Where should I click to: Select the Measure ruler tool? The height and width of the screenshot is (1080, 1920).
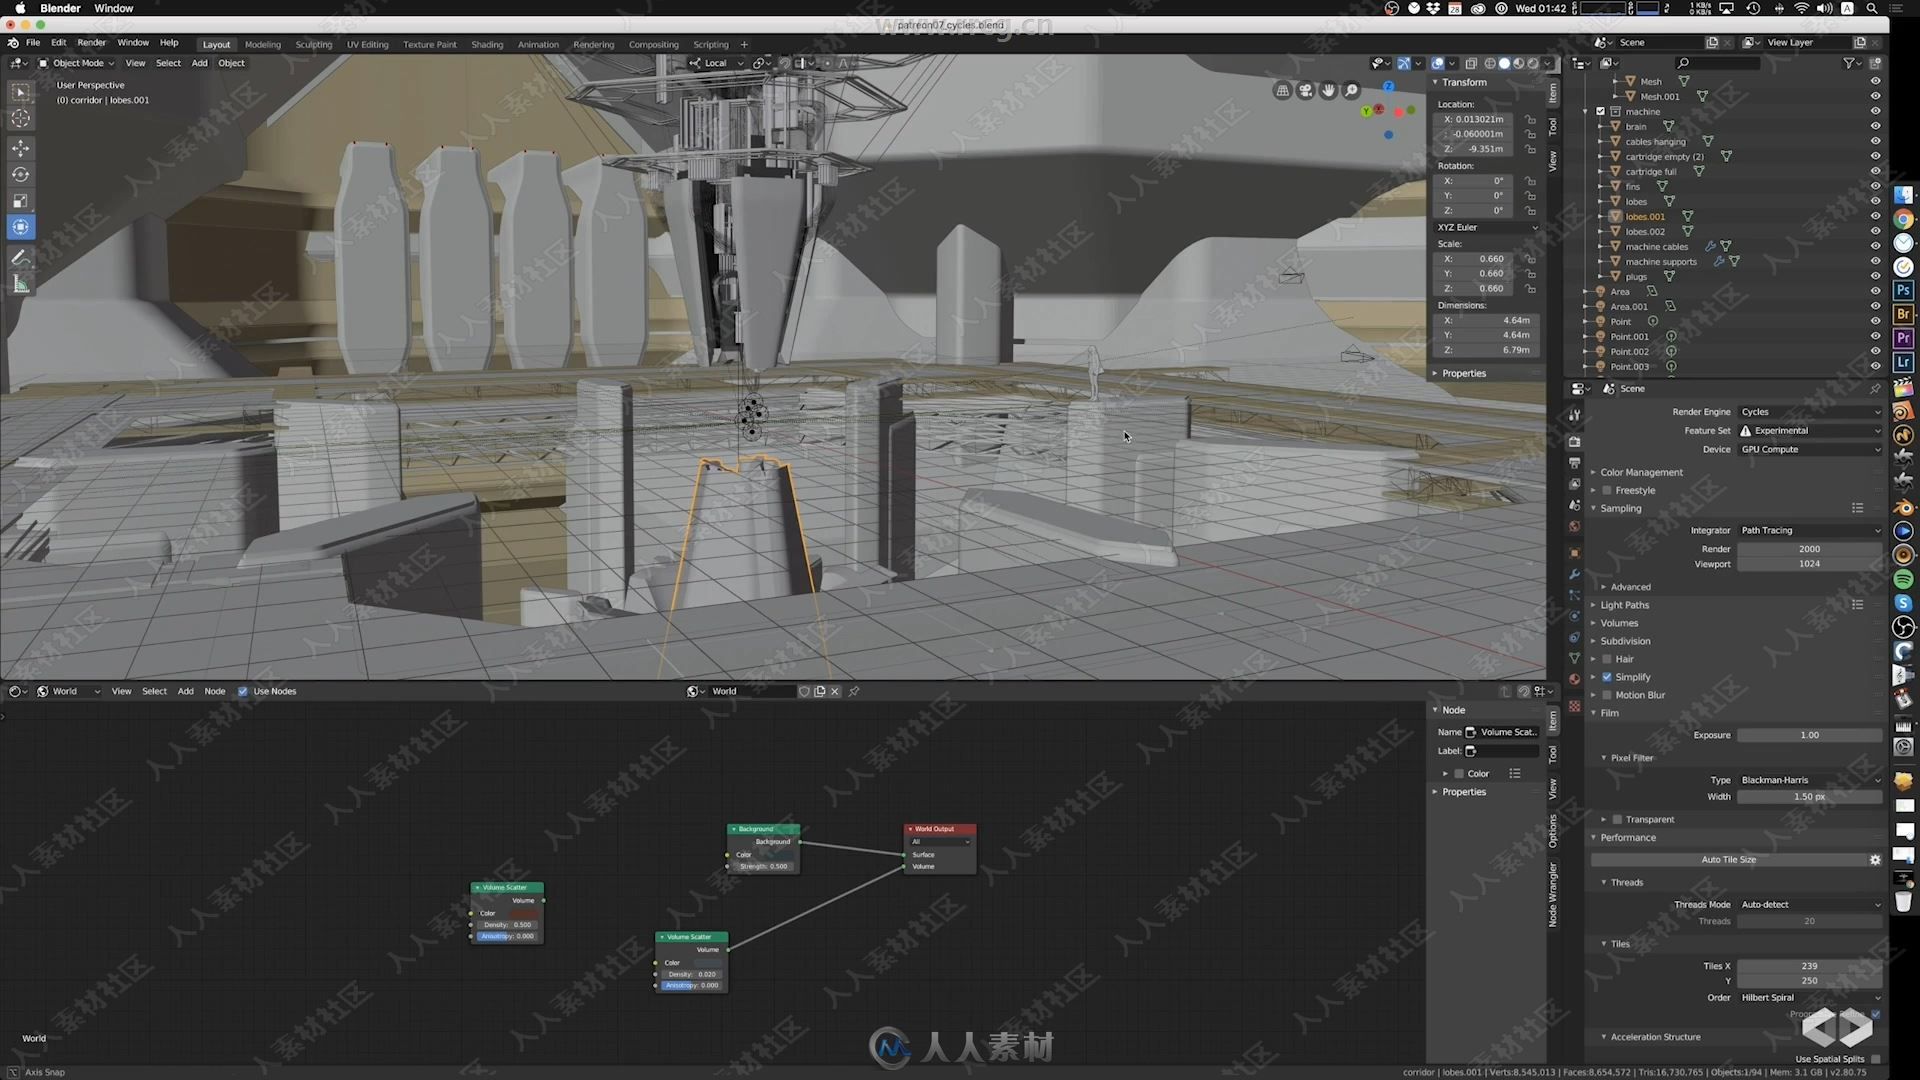[x=20, y=285]
